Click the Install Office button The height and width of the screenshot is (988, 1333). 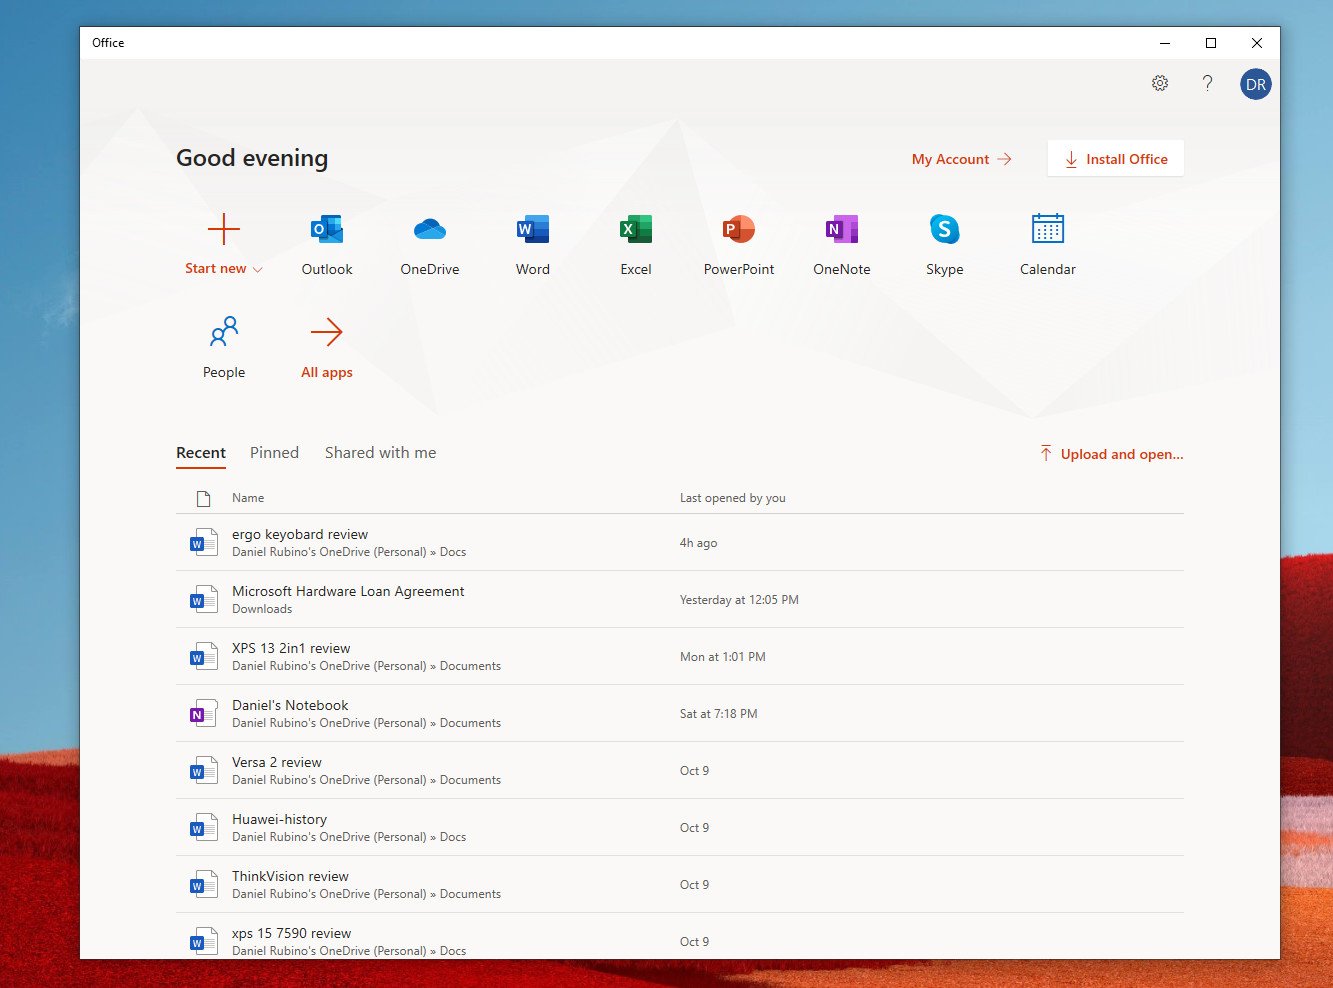pos(1115,159)
